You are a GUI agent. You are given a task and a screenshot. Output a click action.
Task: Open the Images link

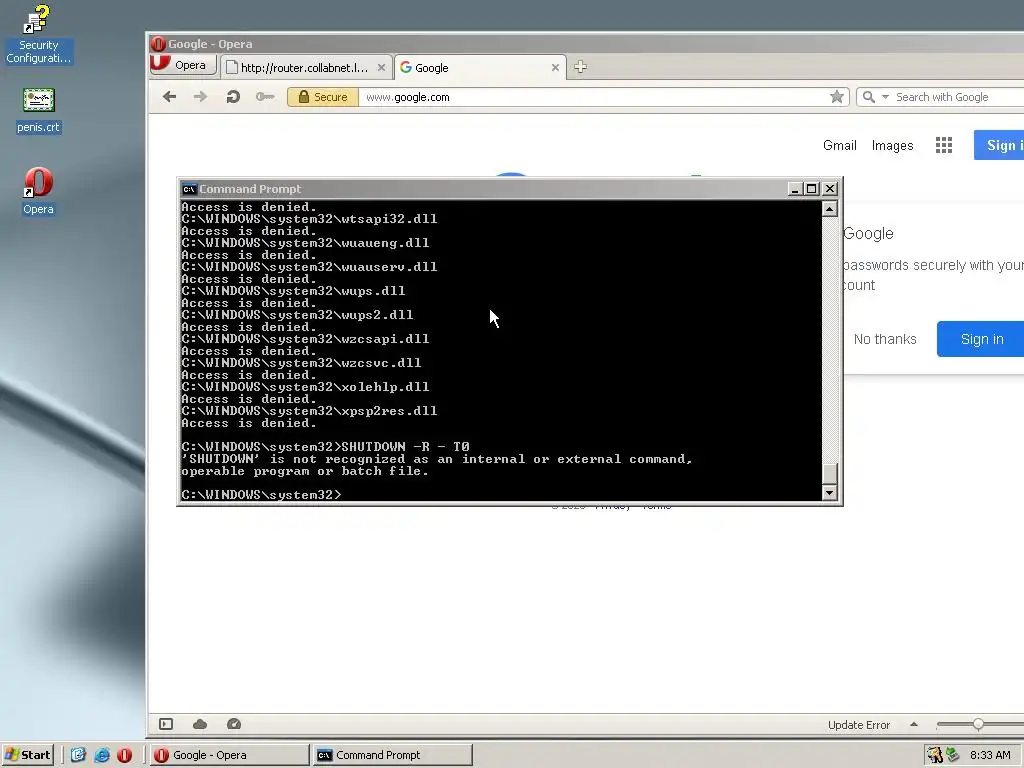point(892,145)
